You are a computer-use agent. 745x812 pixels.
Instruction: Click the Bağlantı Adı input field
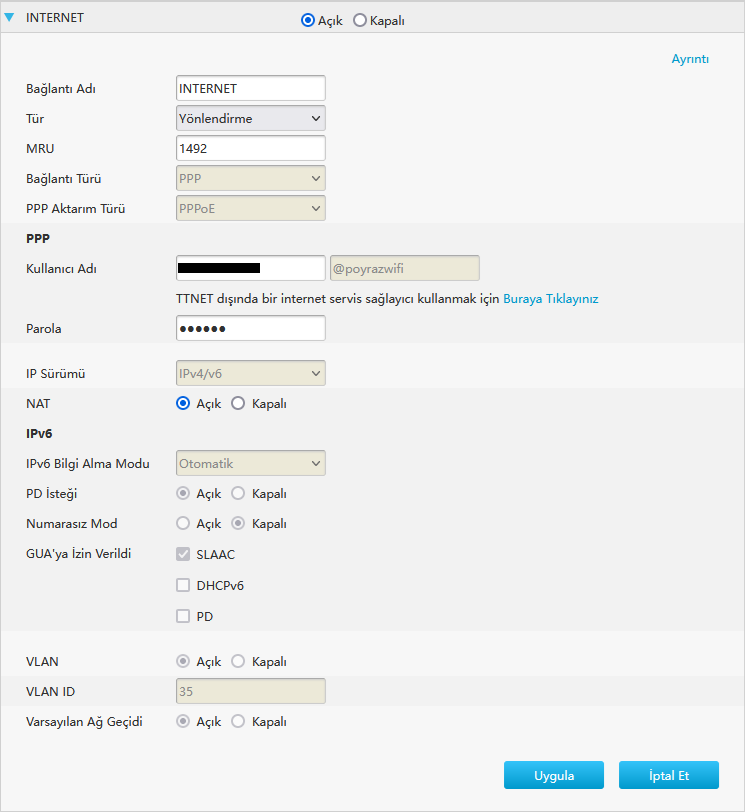click(x=251, y=88)
